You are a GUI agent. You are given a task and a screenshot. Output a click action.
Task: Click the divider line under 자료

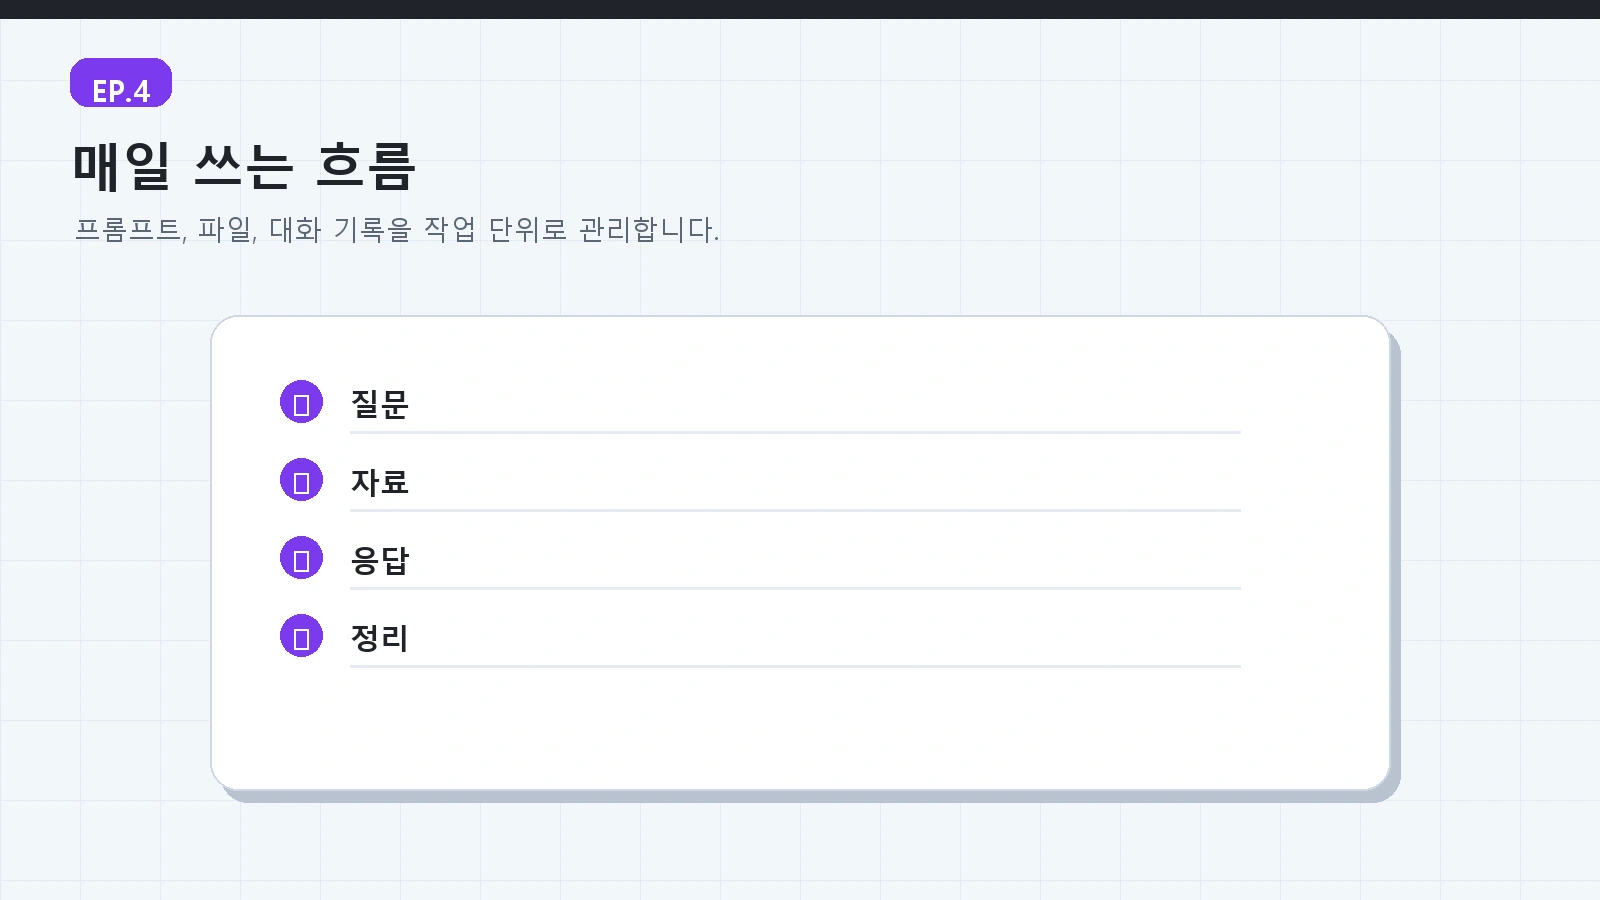(795, 510)
